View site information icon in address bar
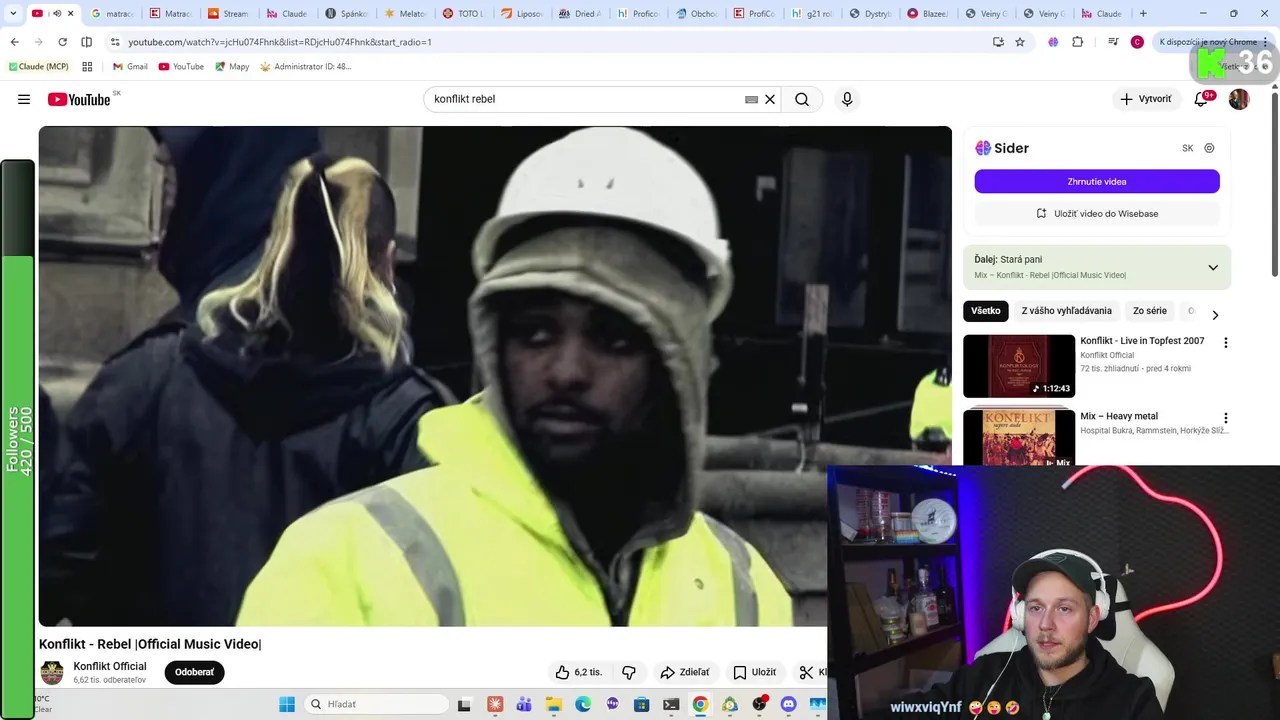 point(115,42)
